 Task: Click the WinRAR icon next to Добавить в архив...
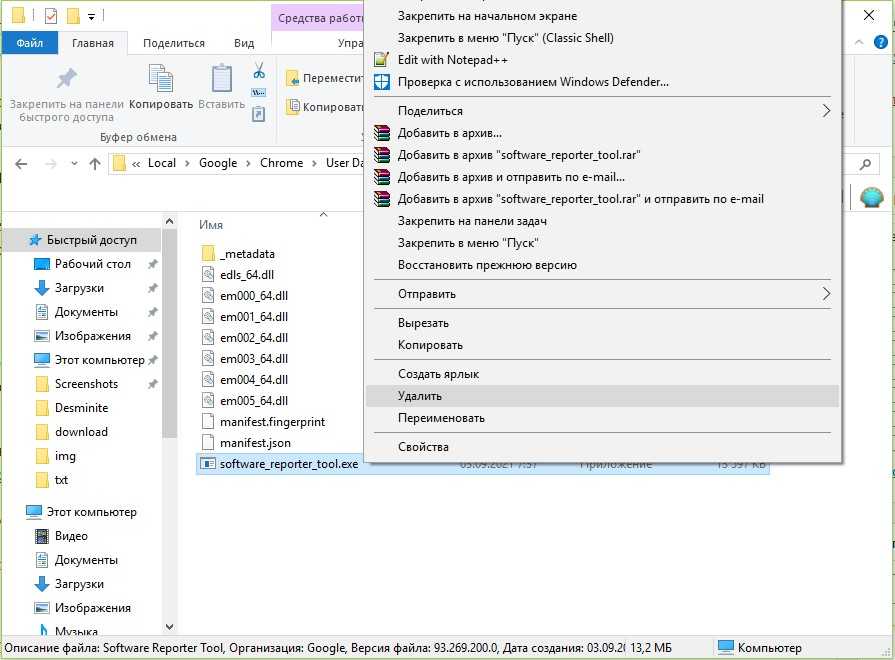pyautogui.click(x=381, y=133)
